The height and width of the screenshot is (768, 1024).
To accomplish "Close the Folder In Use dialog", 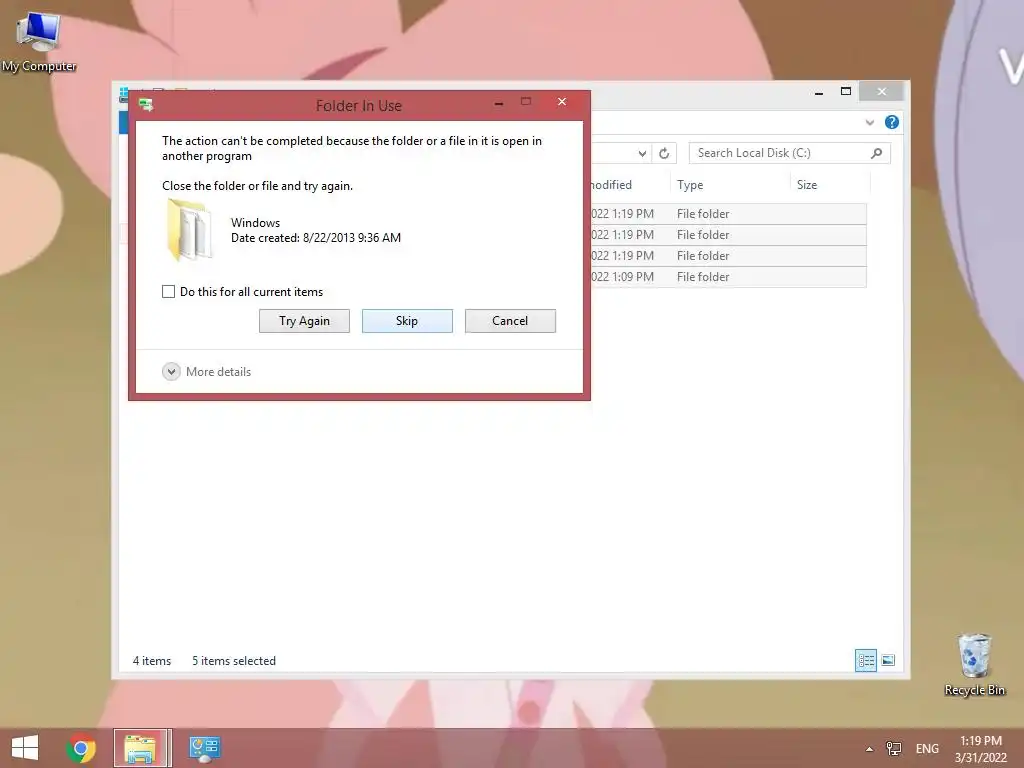I will [562, 102].
